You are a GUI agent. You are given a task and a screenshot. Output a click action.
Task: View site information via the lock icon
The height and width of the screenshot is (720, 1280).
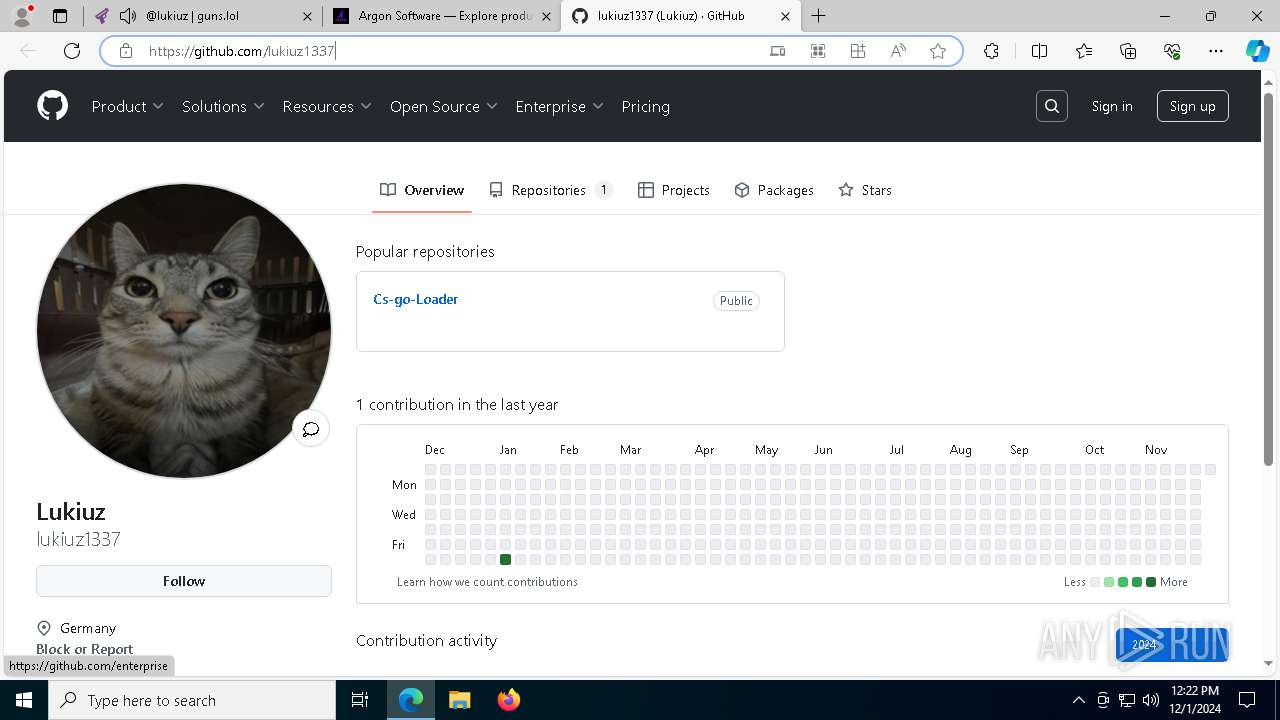point(126,51)
